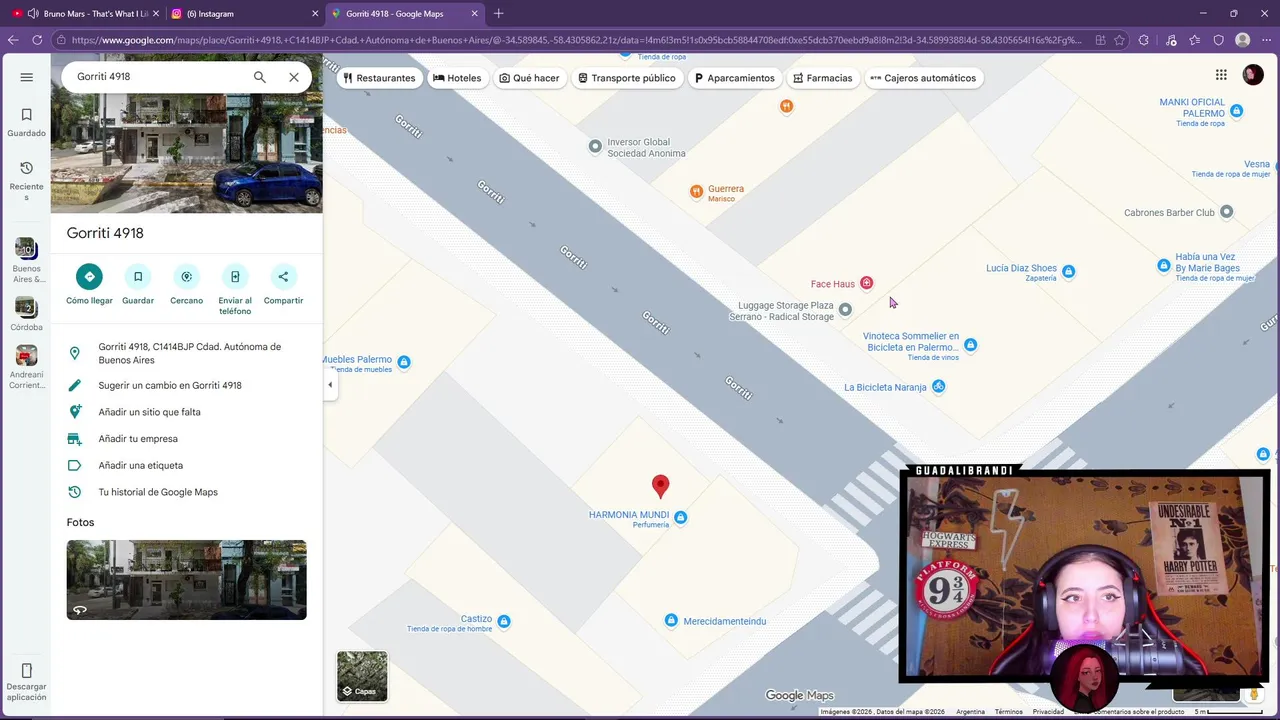Click Sugerir un cambio en Gorriti 4918

pyautogui.click(x=187, y=385)
